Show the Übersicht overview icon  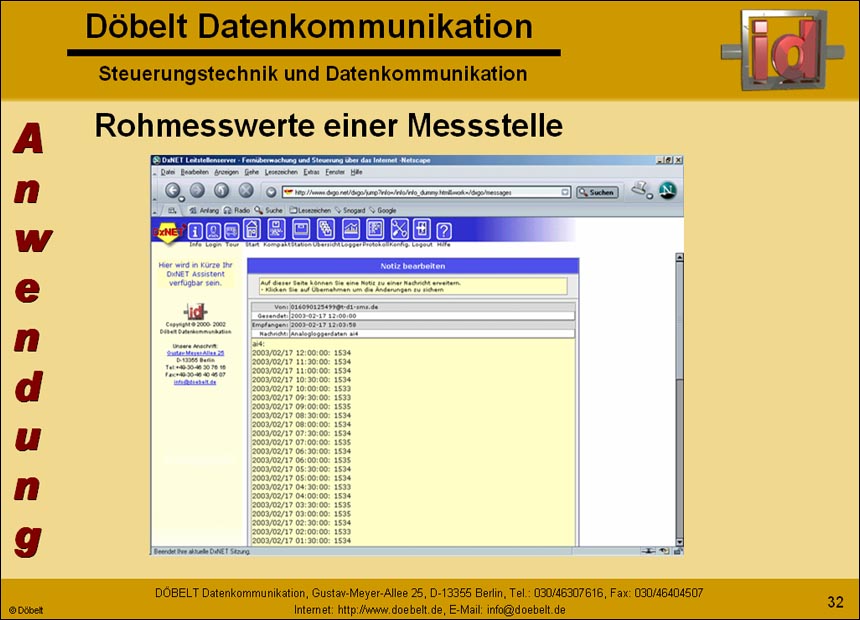pyautogui.click(x=326, y=229)
